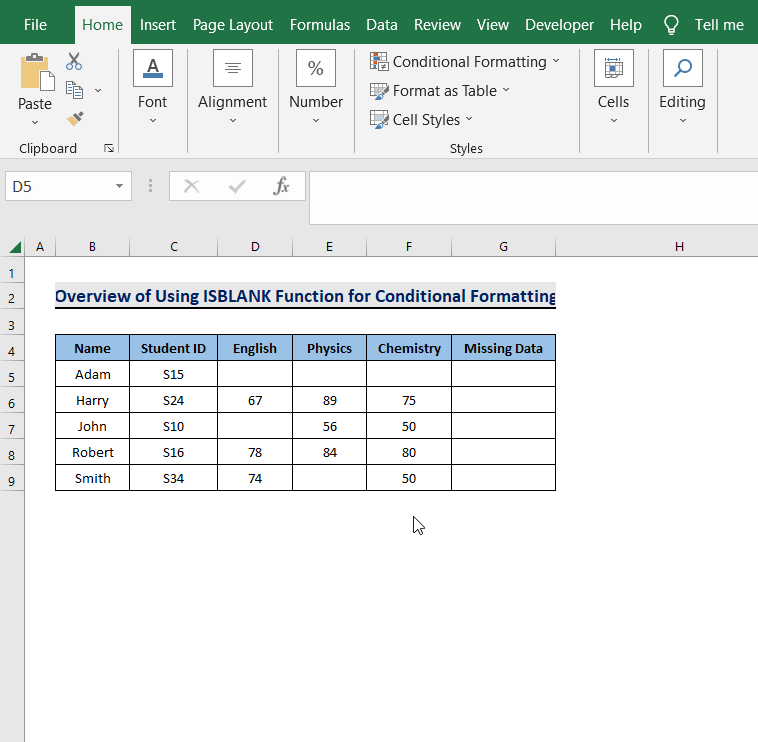
Task: Click the Conditional Formatting button label
Action: click(469, 62)
